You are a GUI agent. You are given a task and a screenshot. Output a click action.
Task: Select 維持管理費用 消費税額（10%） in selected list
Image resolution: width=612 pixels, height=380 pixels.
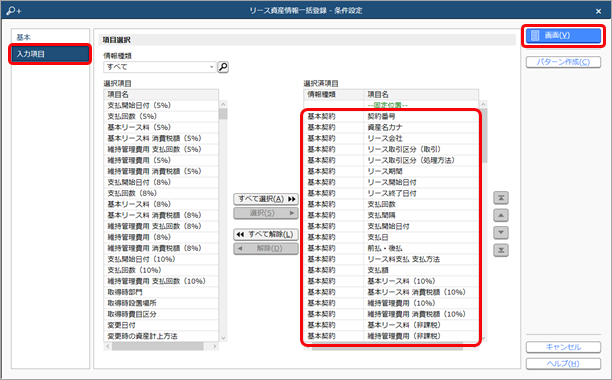point(391,314)
